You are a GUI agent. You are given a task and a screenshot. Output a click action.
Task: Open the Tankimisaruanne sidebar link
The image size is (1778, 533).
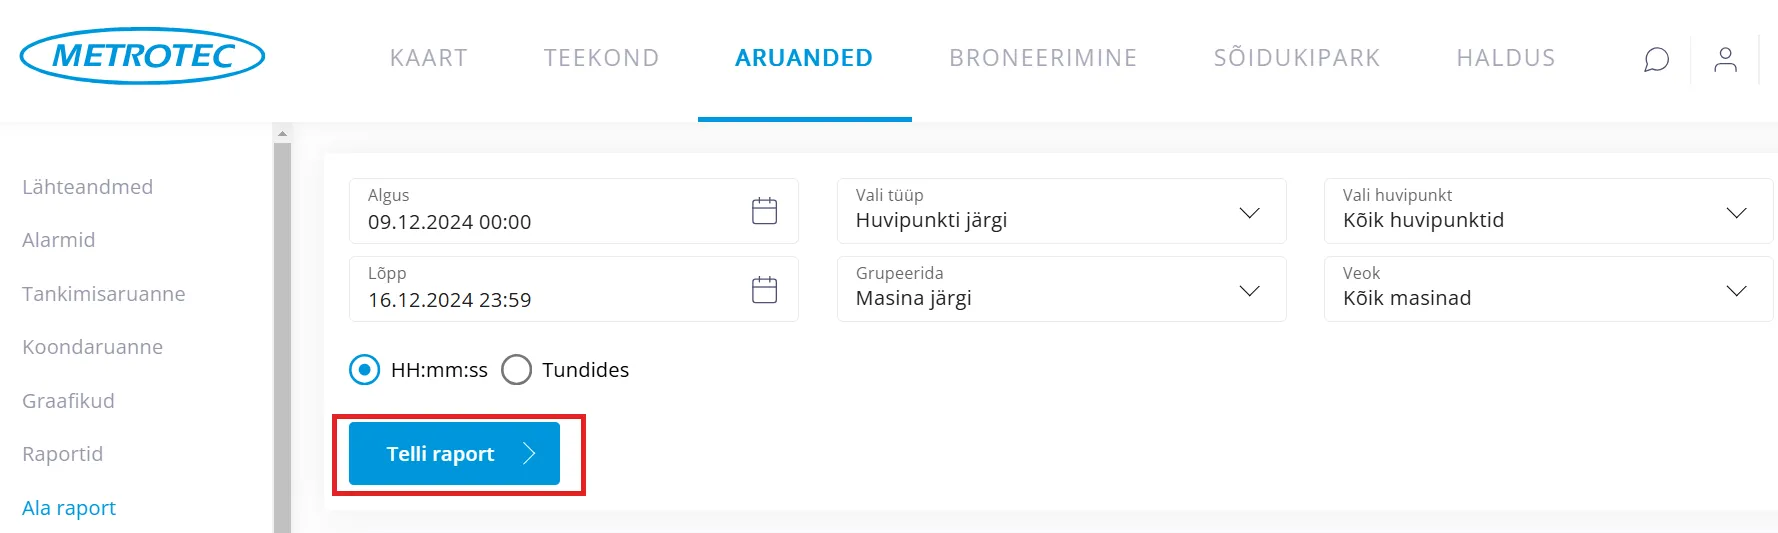point(104,294)
